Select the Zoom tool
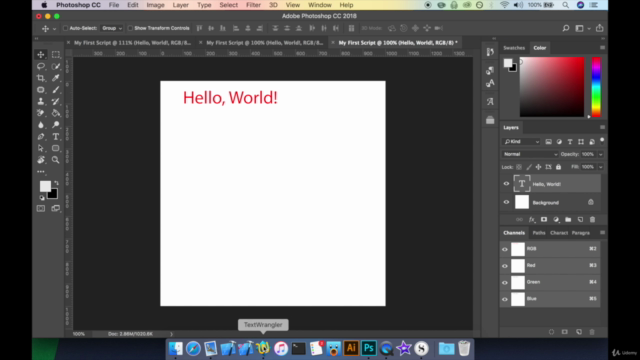The width and height of the screenshot is (640, 360). click(x=56, y=160)
